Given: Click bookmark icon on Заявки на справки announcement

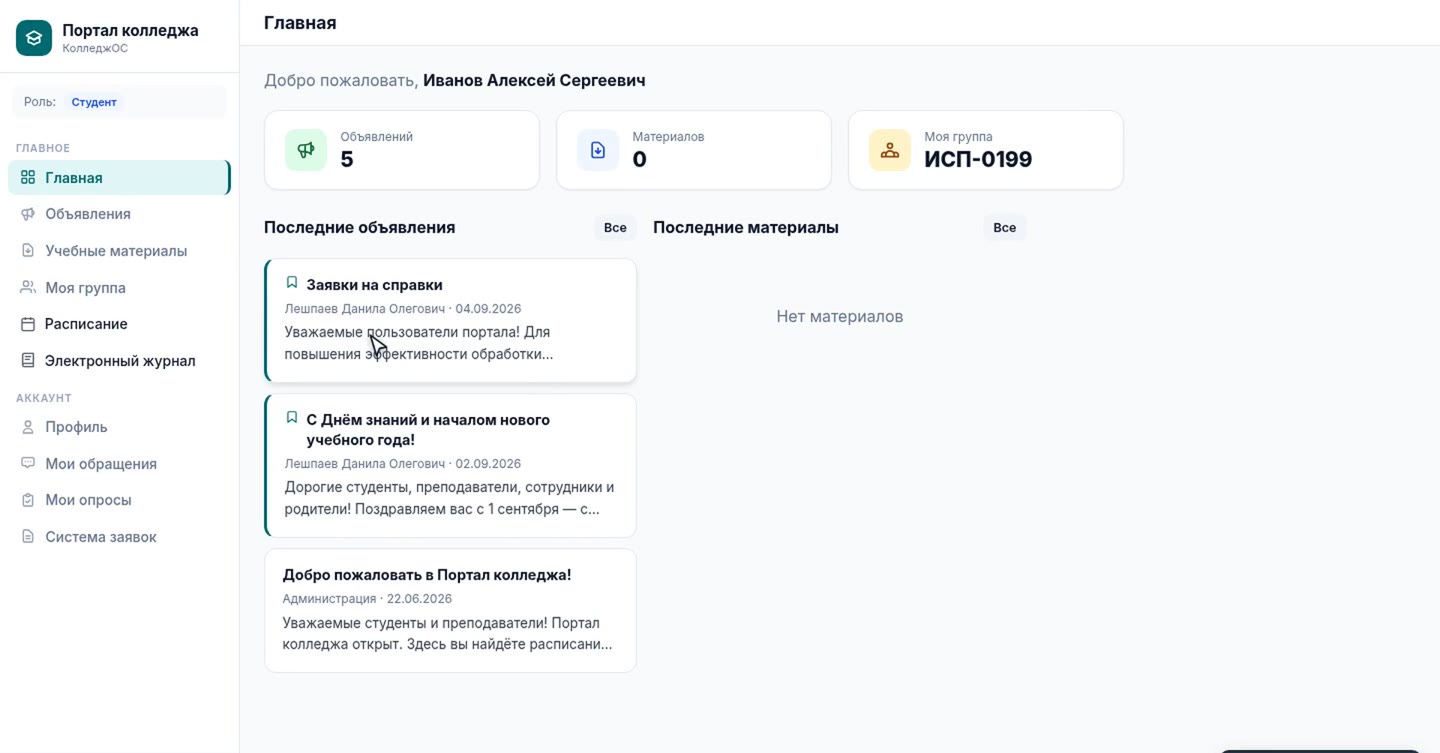Looking at the screenshot, I should 292,283.
